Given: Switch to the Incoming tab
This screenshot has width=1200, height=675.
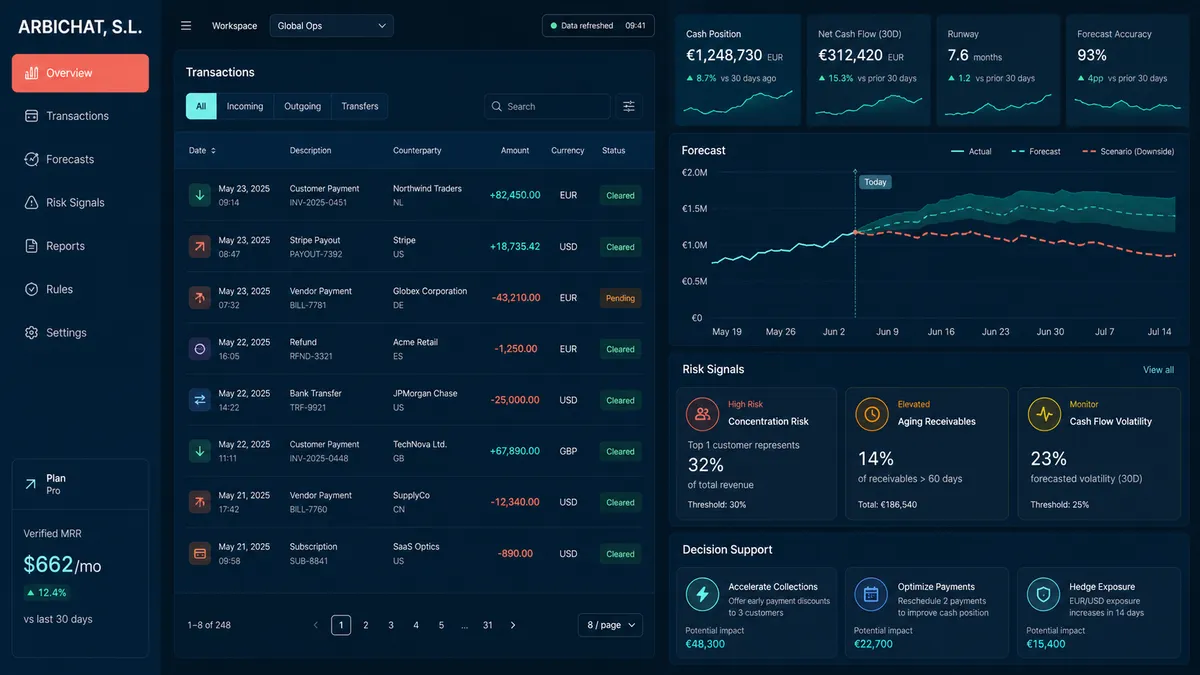Looking at the screenshot, I should 245,106.
